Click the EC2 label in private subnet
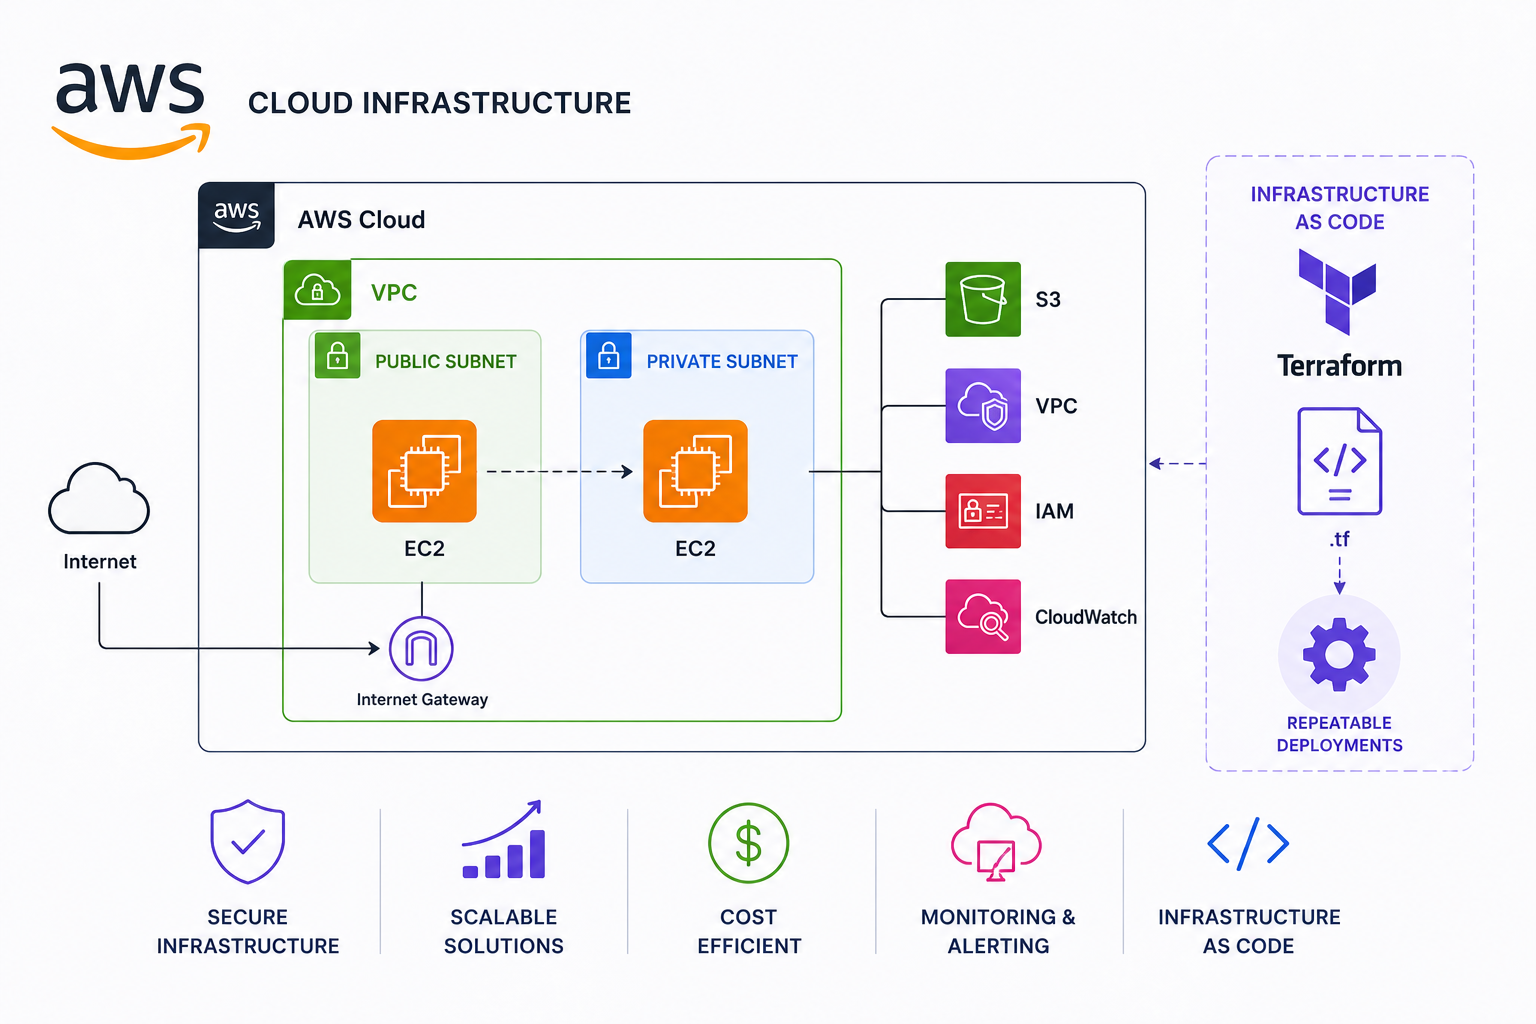This screenshot has height=1024, width=1536. pyautogui.click(x=695, y=549)
